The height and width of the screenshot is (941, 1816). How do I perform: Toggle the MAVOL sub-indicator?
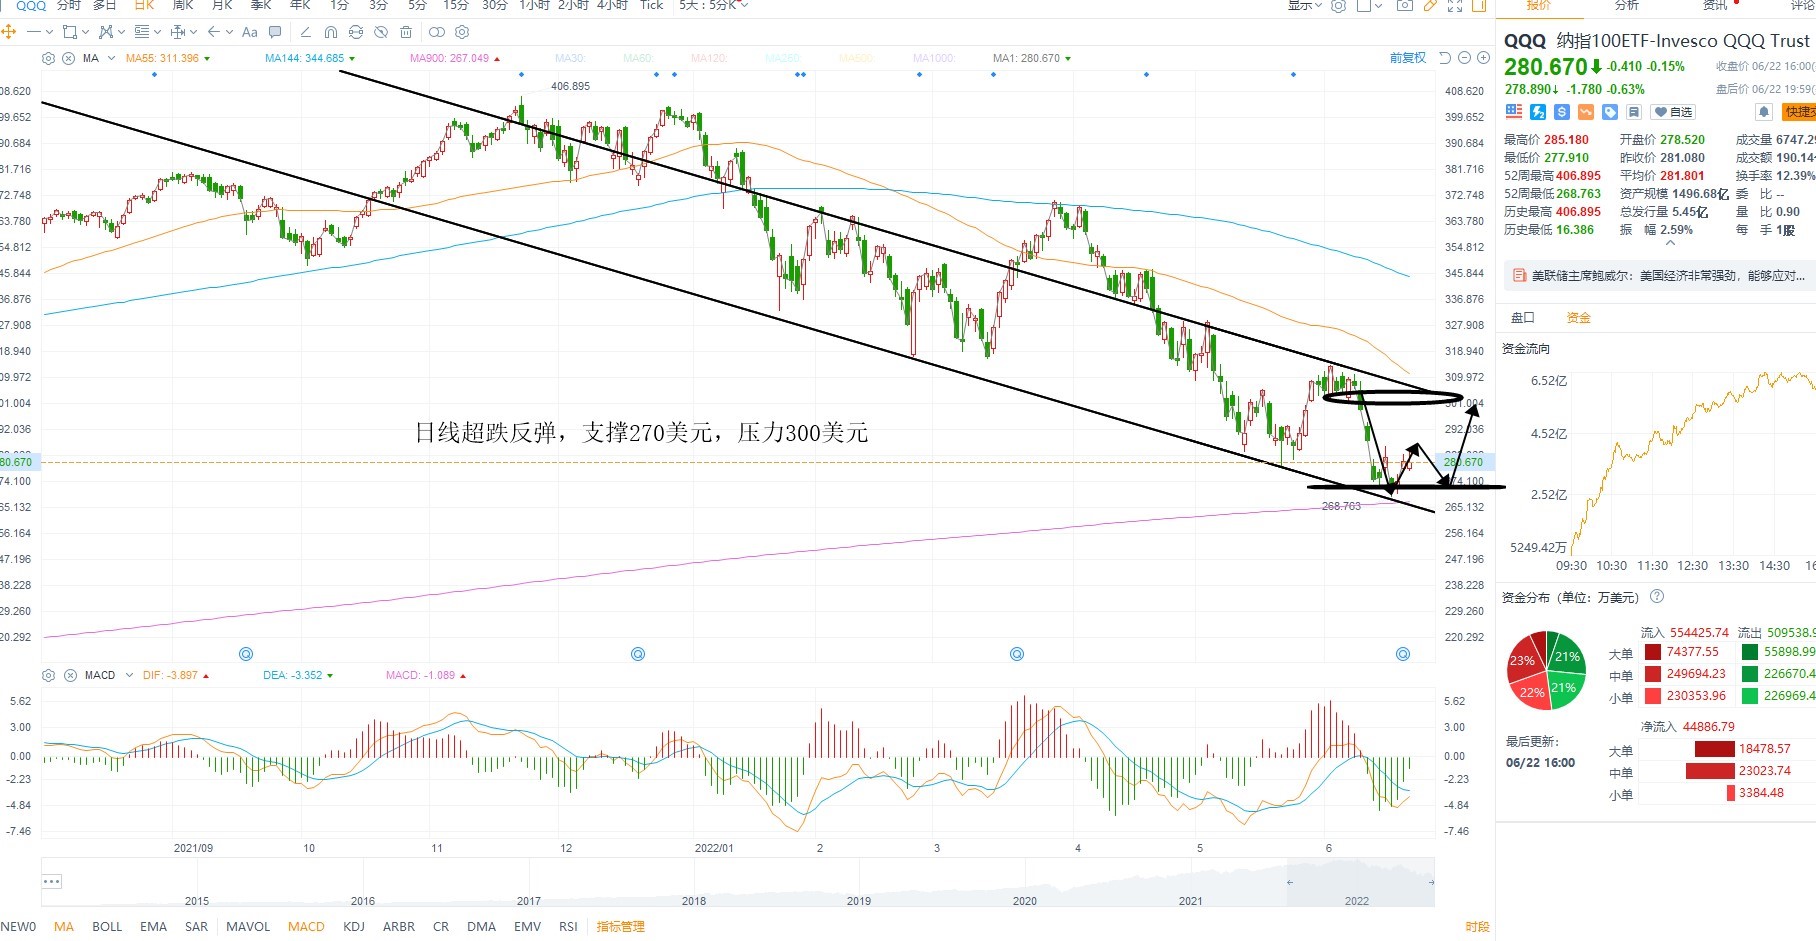pyautogui.click(x=248, y=927)
